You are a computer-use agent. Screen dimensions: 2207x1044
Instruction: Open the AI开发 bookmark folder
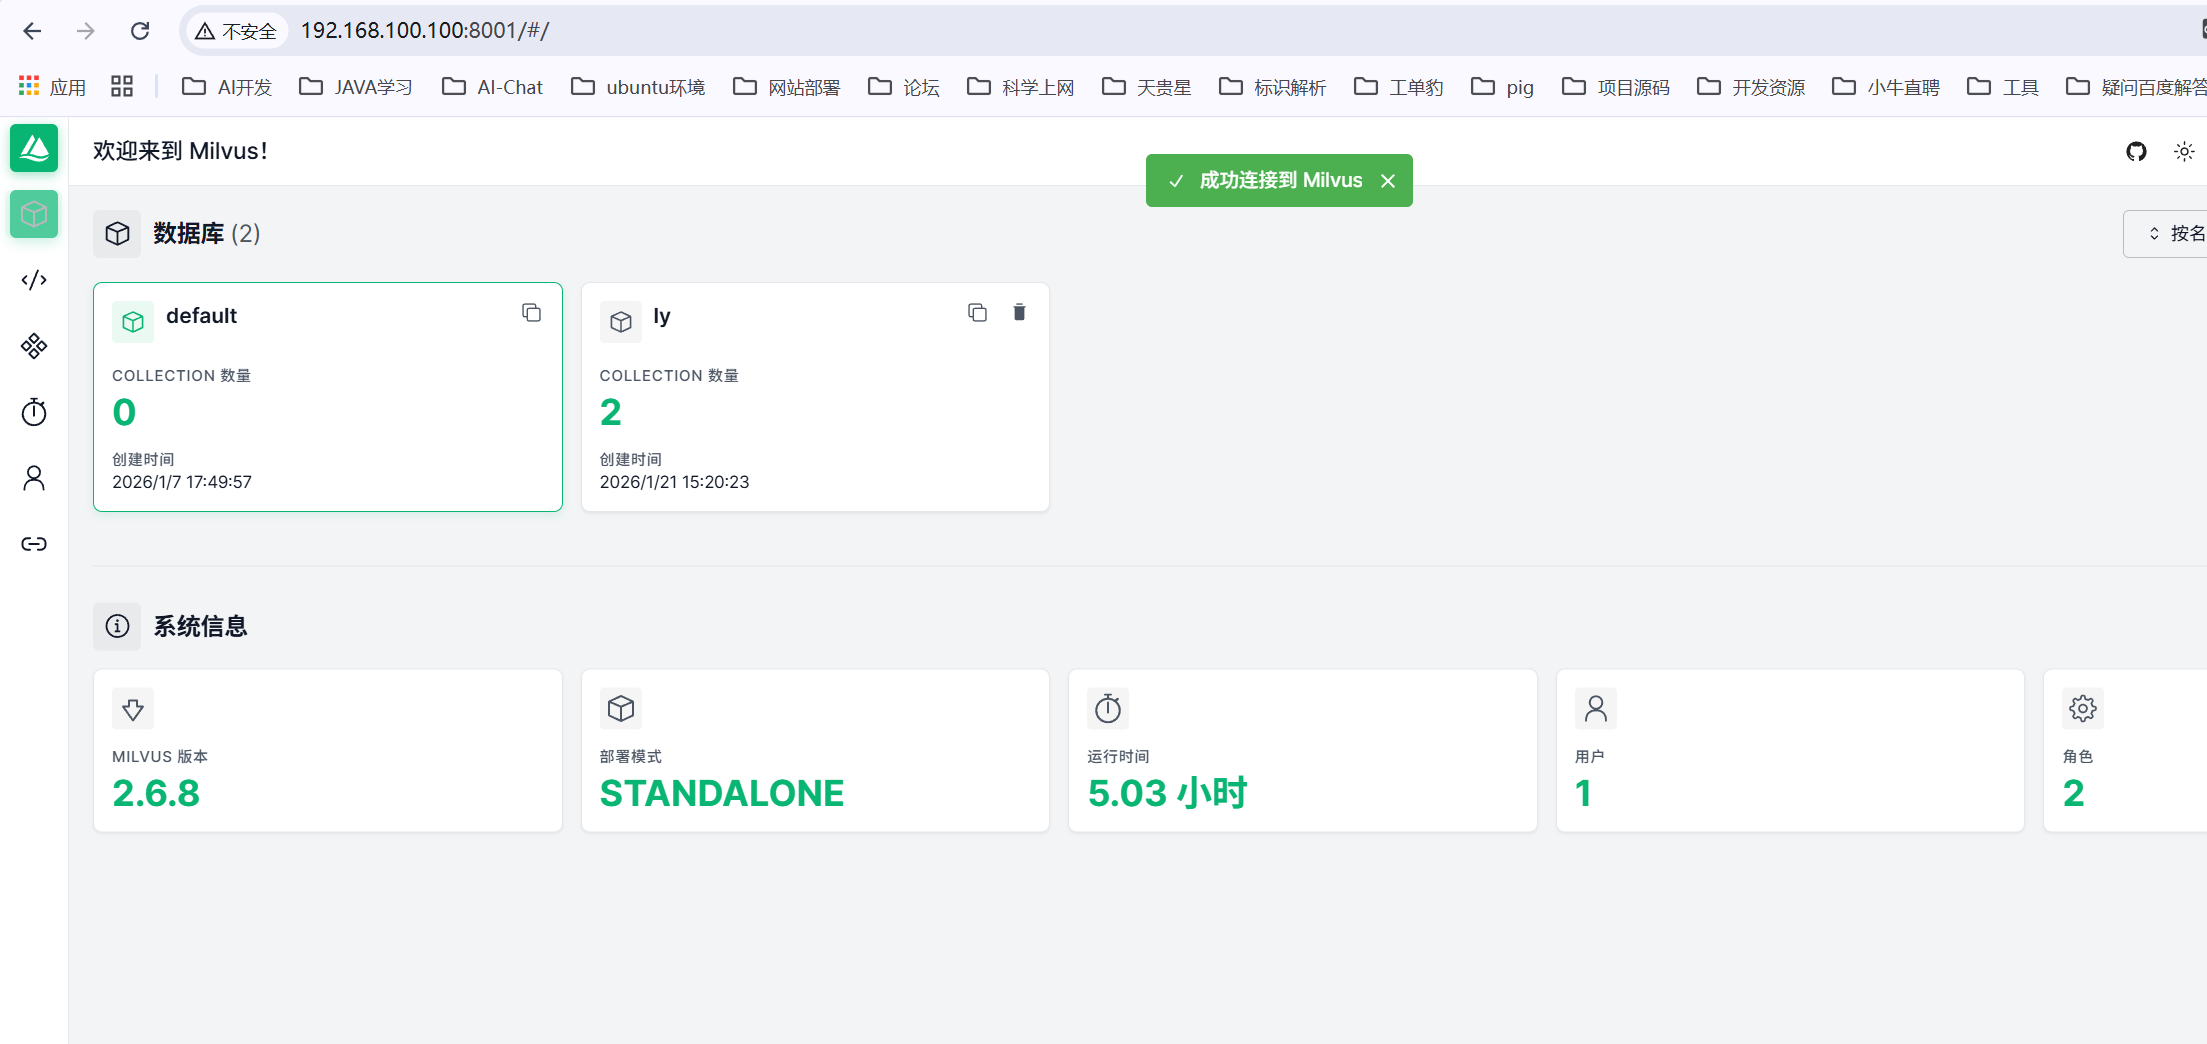point(227,87)
